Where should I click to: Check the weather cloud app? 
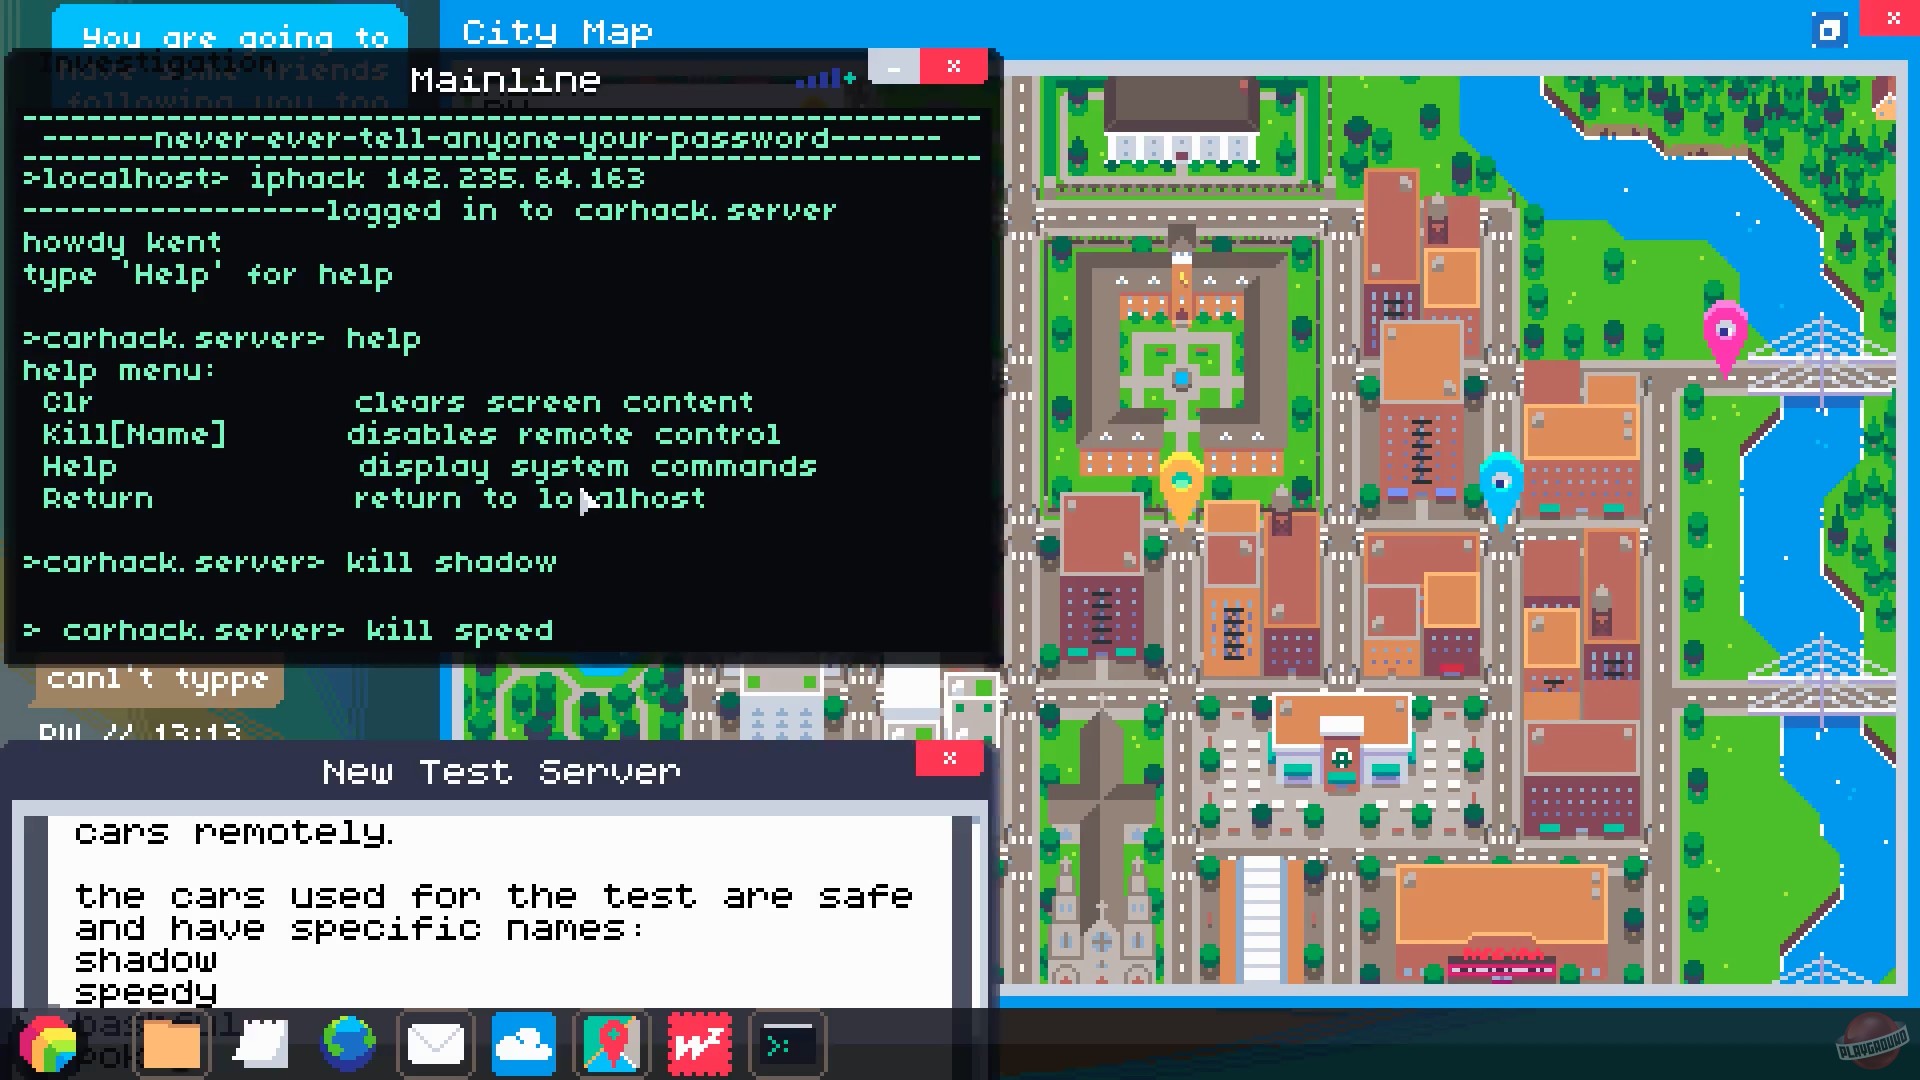point(523,1044)
